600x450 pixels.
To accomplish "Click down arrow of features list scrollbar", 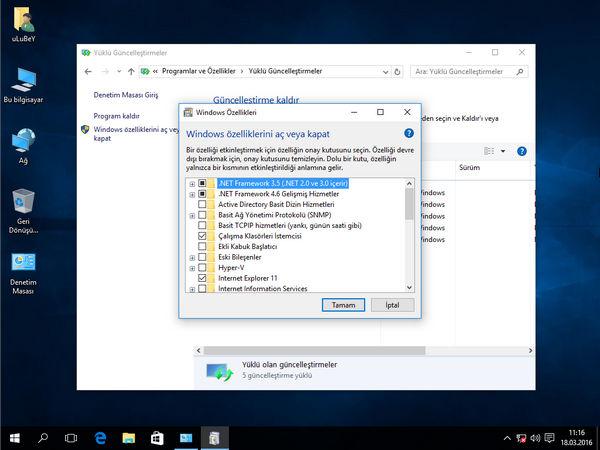I will click(x=409, y=288).
